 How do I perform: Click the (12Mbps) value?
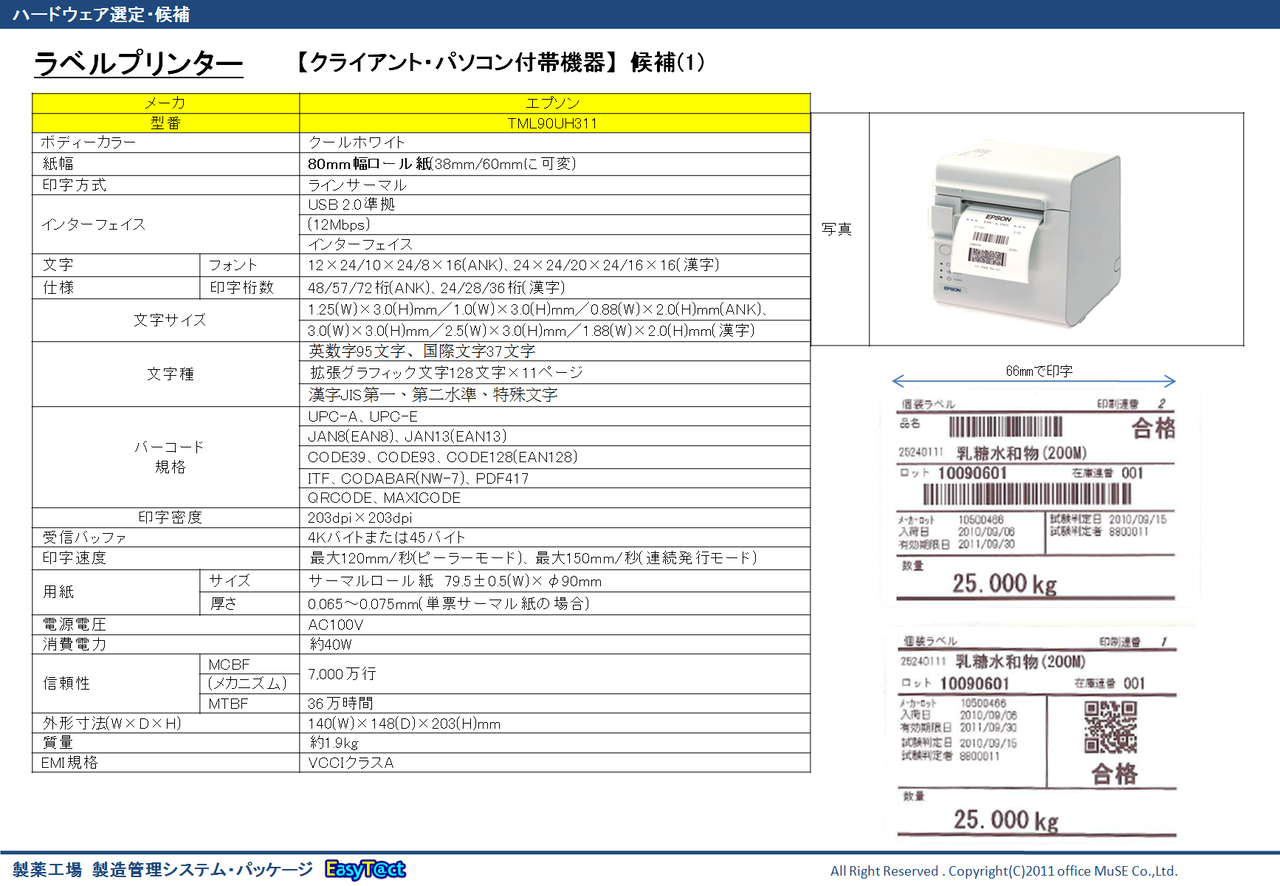coord(339,224)
